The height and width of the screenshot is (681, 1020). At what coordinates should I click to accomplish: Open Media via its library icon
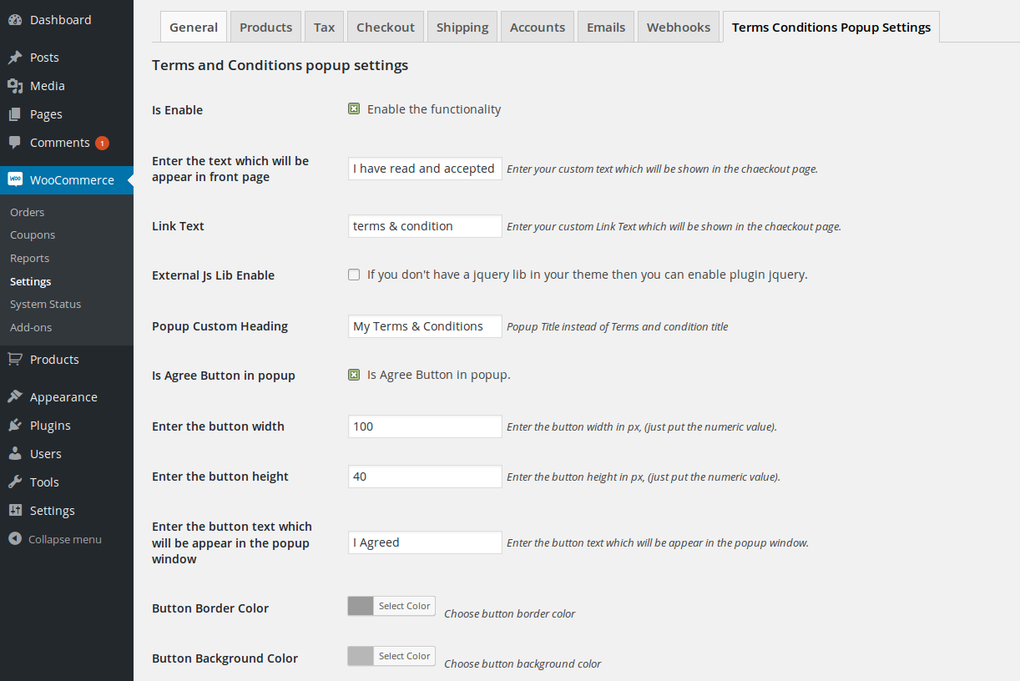tap(15, 86)
